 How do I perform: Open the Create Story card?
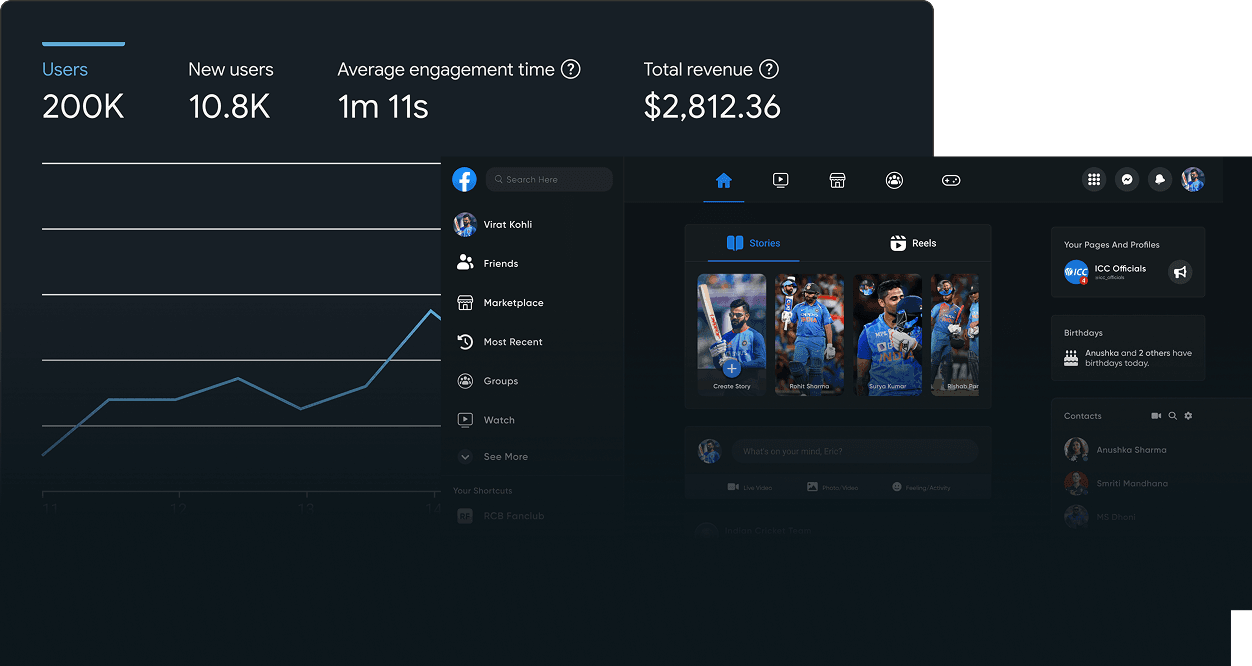pyautogui.click(x=731, y=334)
